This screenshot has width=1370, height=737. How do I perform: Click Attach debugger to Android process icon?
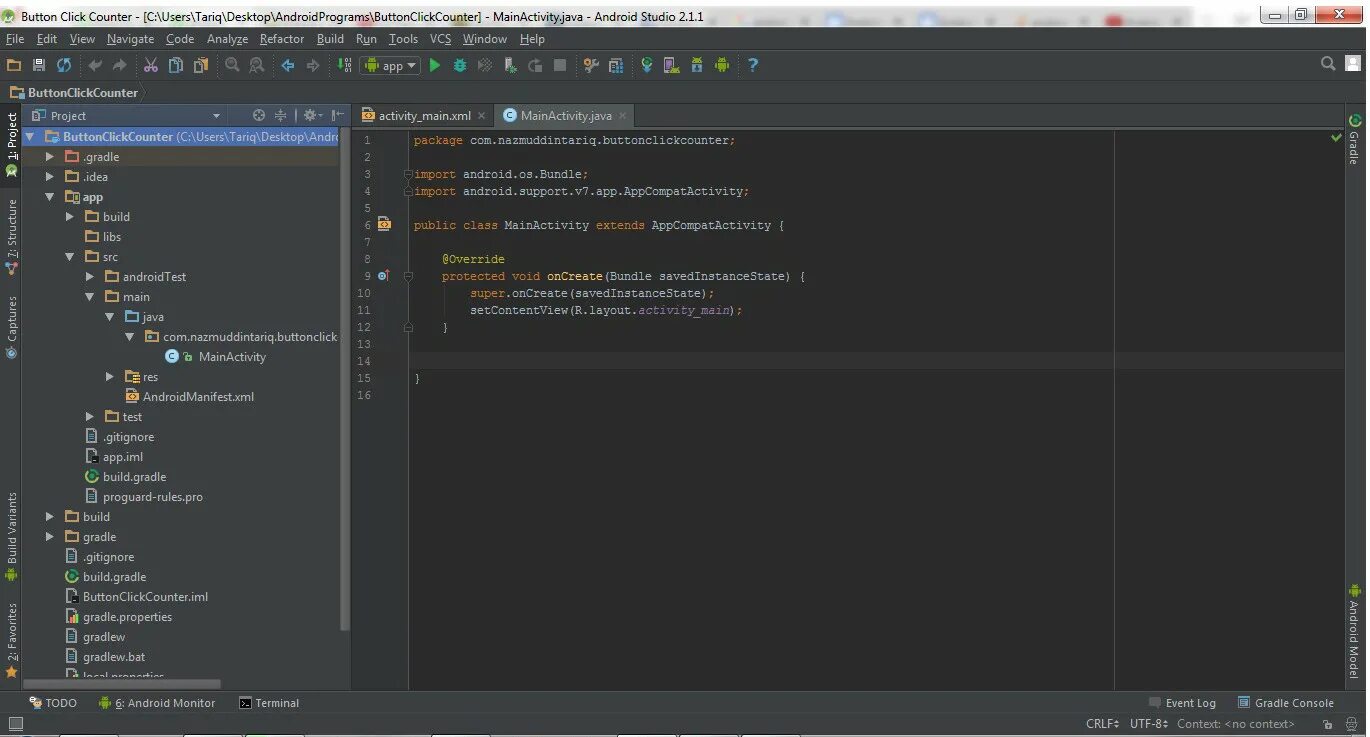click(x=510, y=65)
